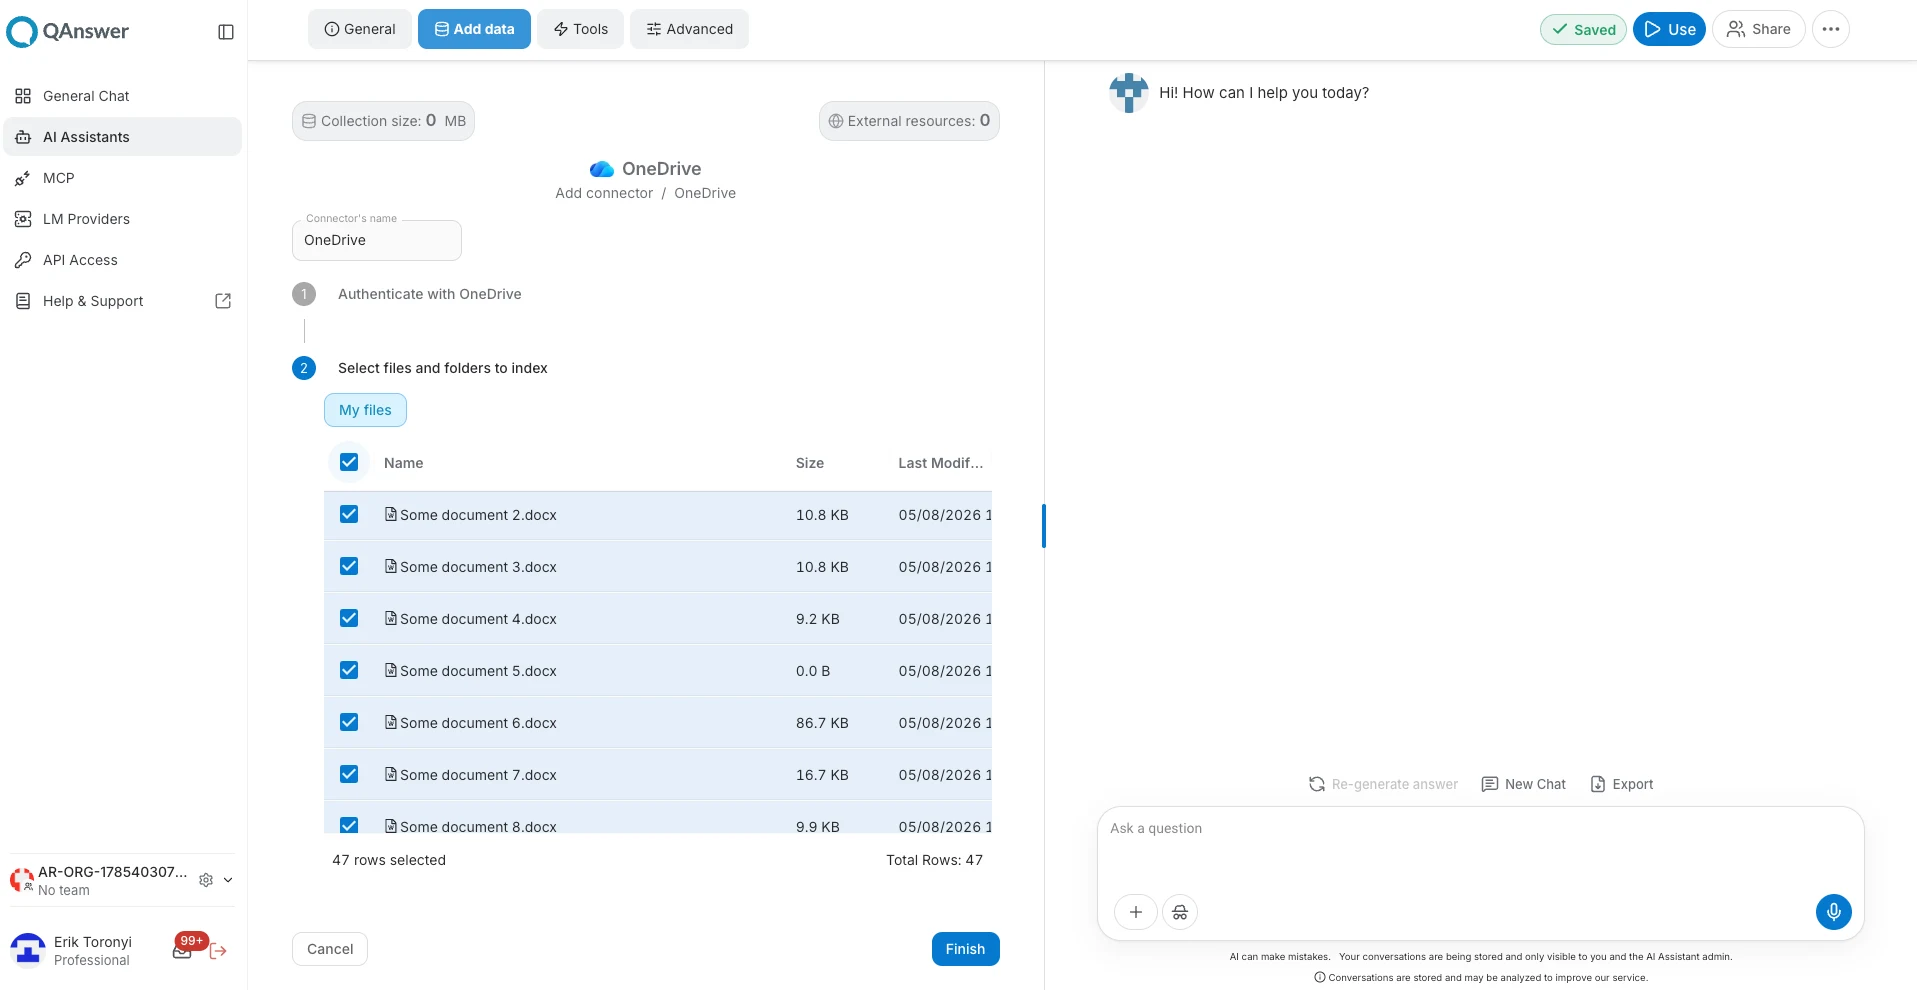Switch to the General tab
This screenshot has width=1917, height=990.
click(x=360, y=29)
